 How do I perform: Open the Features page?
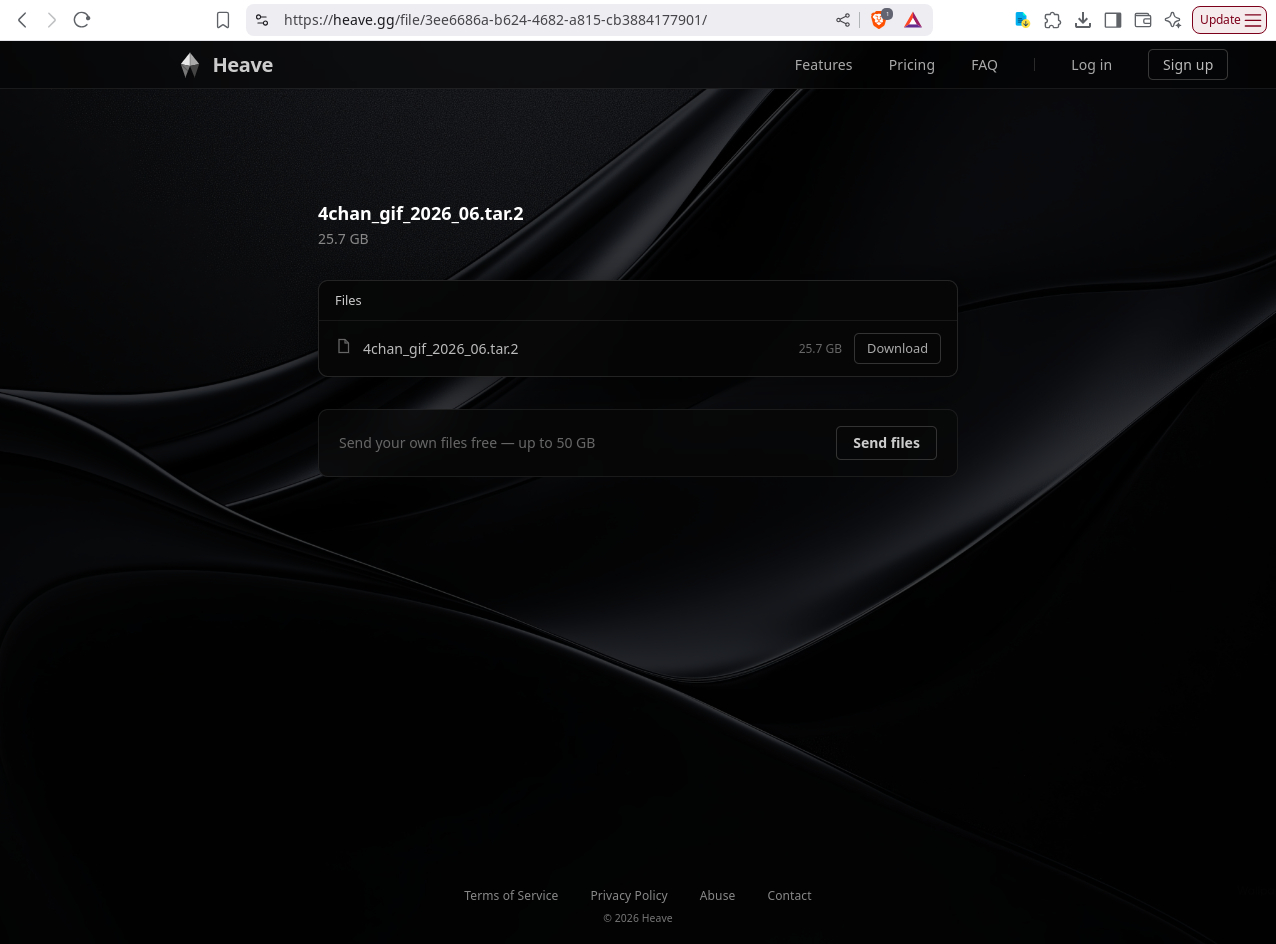pos(823,65)
